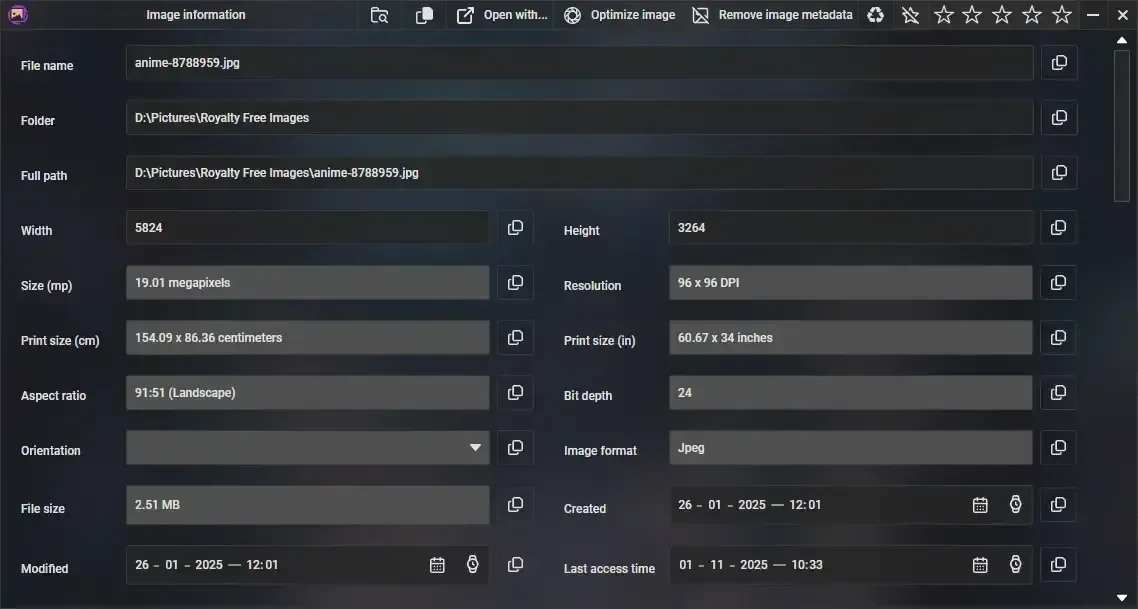Copy the Bit depth value

tap(1058, 393)
